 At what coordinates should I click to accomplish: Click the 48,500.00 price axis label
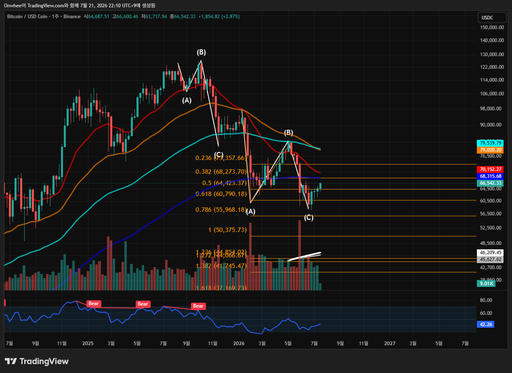point(491,243)
